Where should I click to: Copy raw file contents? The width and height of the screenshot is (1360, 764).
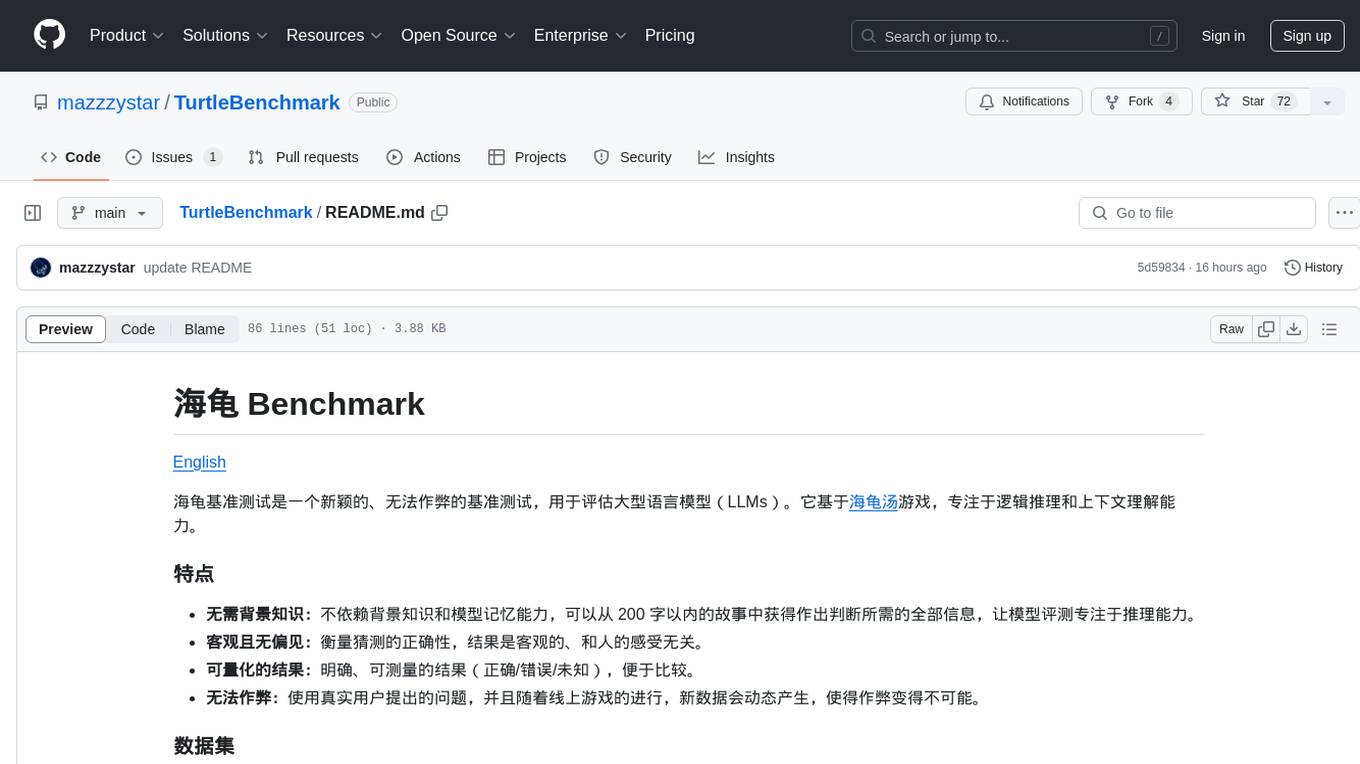tap(1266, 329)
